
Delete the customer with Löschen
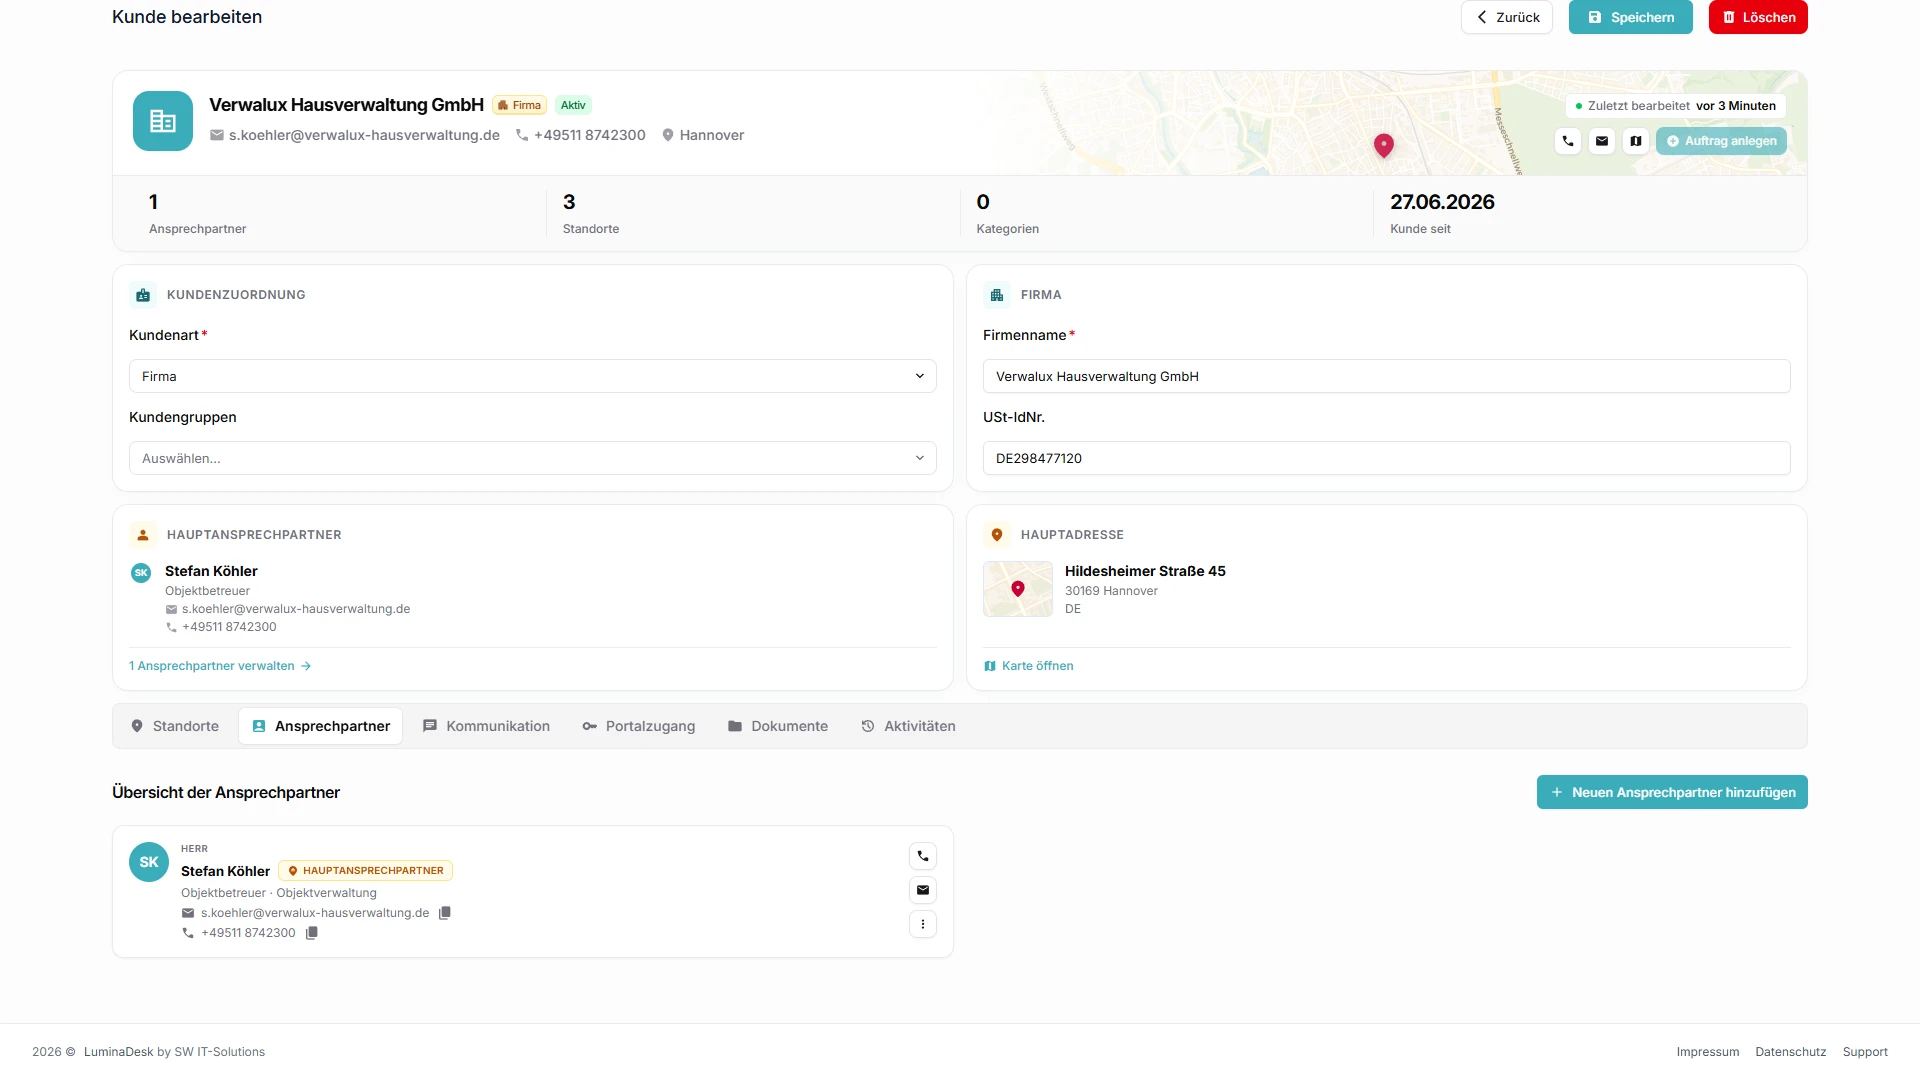(x=1758, y=17)
